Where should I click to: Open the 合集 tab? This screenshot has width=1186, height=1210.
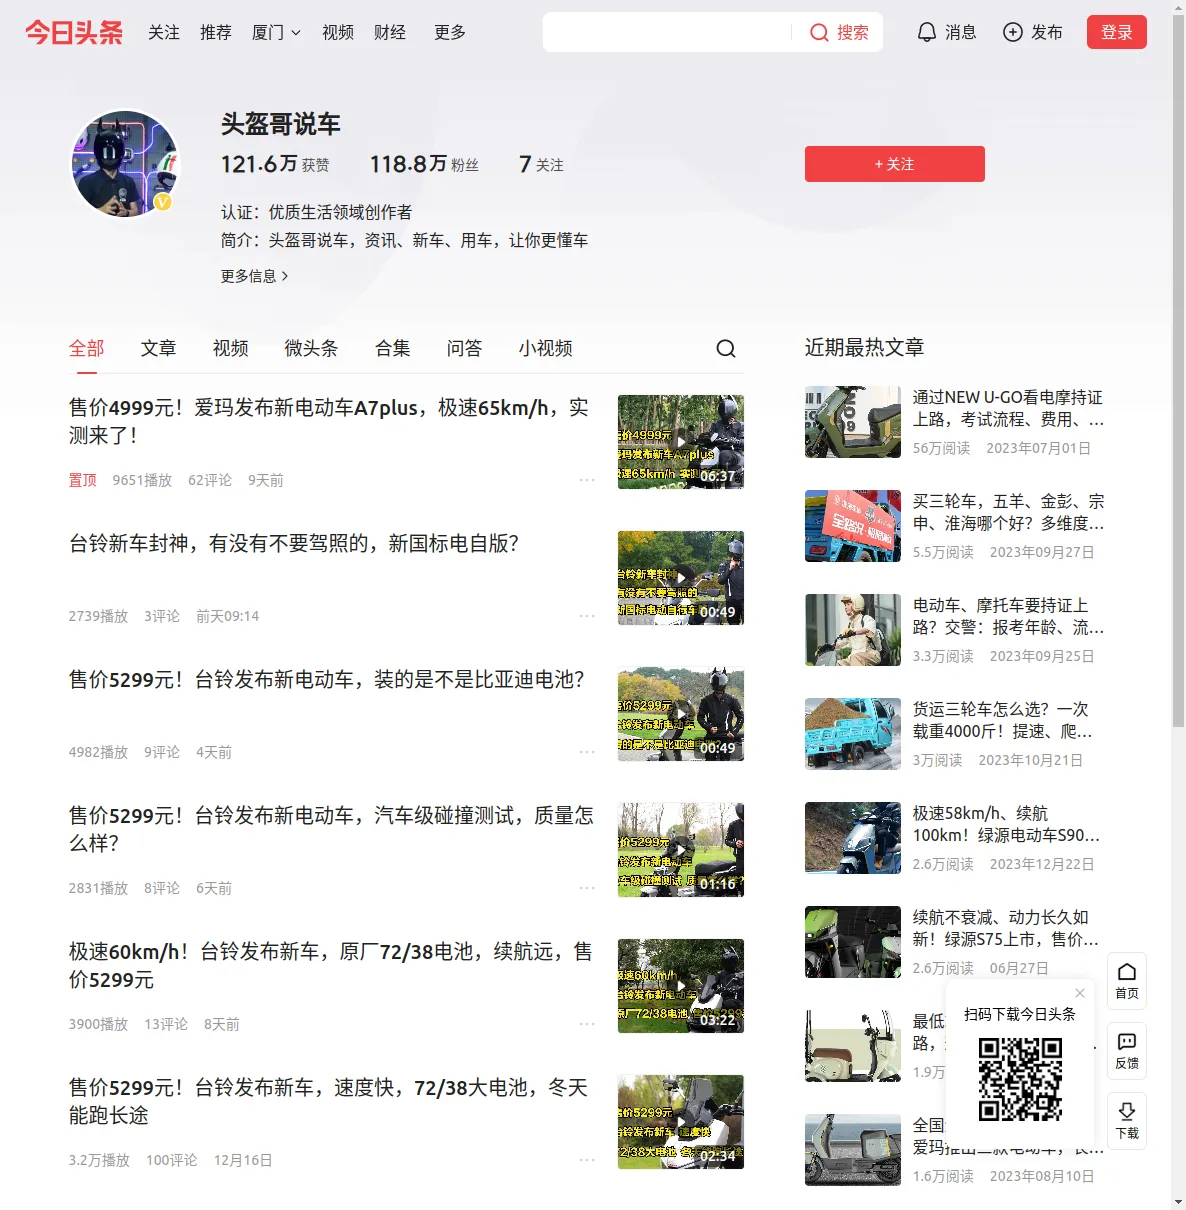tap(393, 348)
